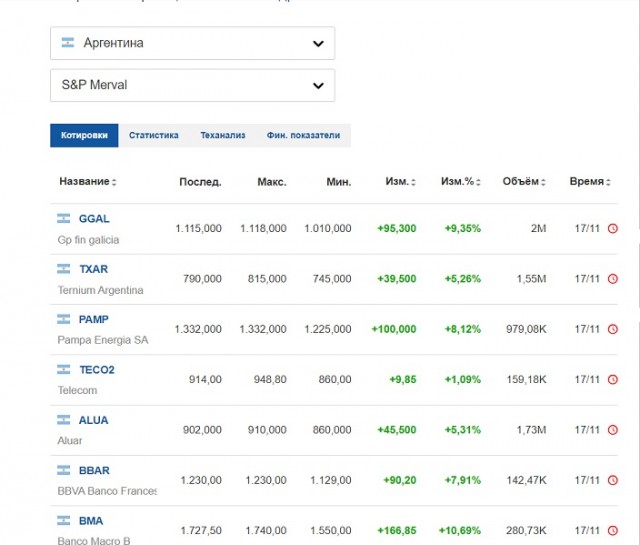Screen dimensions: 640x545
Task: Click the chevron in the S&P Merval selector
Action: [318, 85]
